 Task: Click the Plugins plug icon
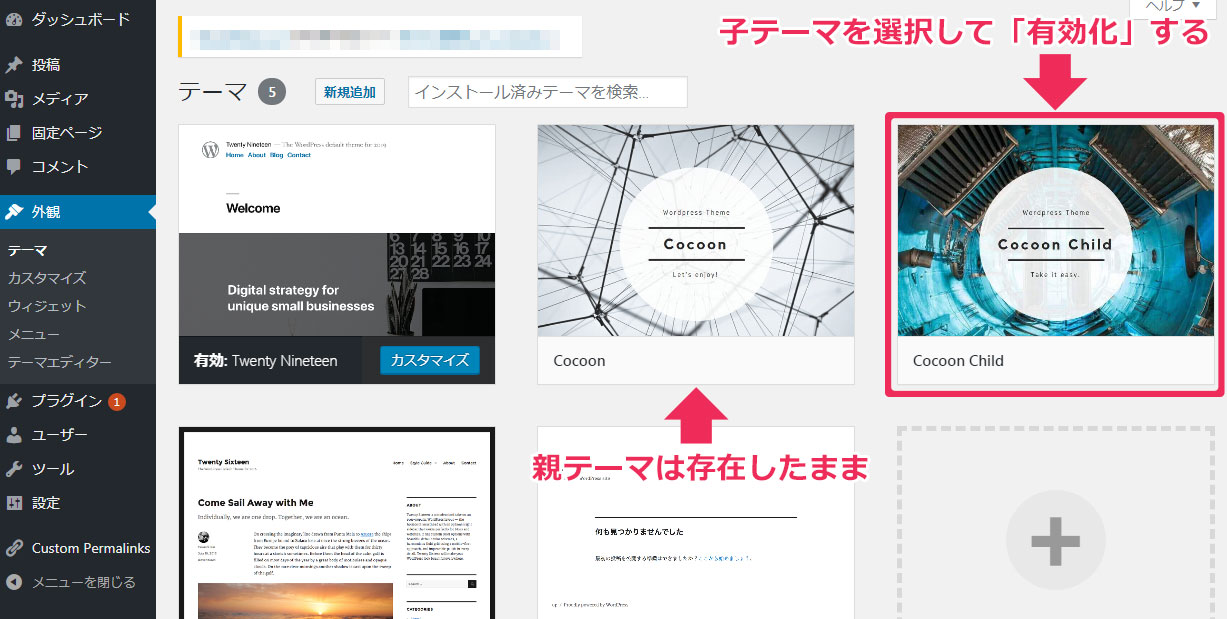(14, 401)
